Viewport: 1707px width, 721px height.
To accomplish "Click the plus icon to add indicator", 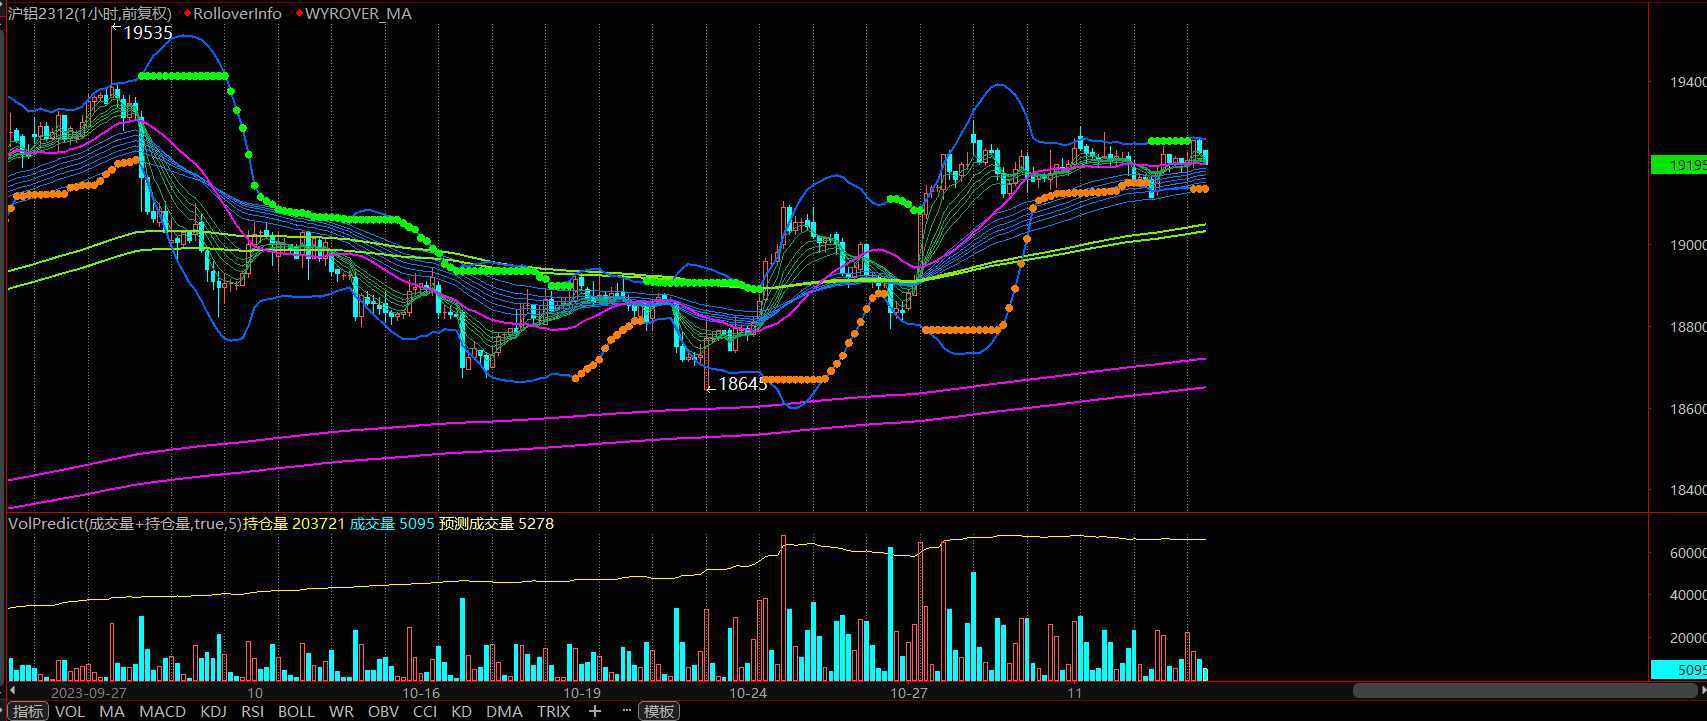I will (x=595, y=711).
